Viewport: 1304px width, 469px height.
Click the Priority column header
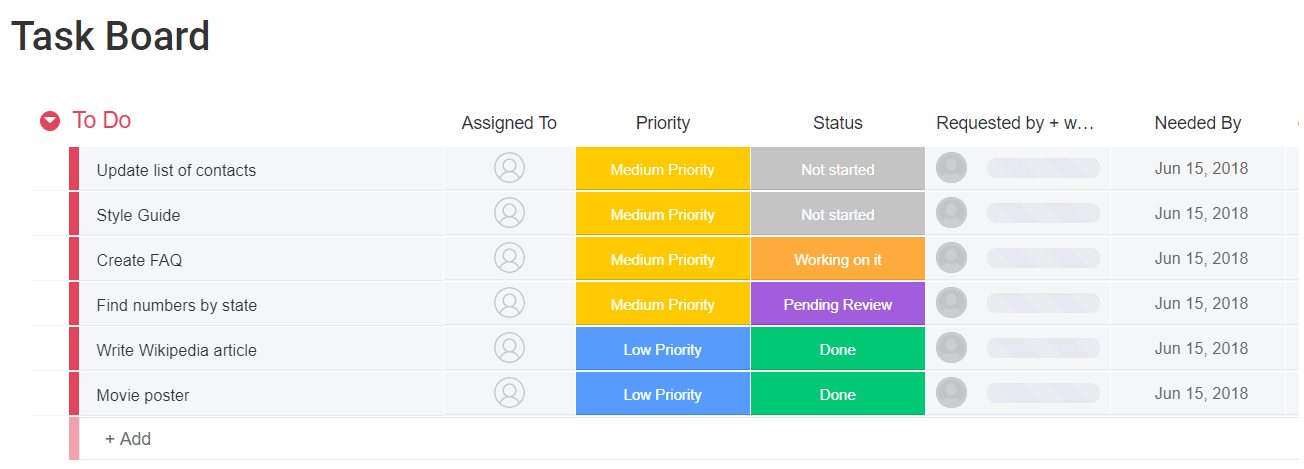click(x=663, y=123)
